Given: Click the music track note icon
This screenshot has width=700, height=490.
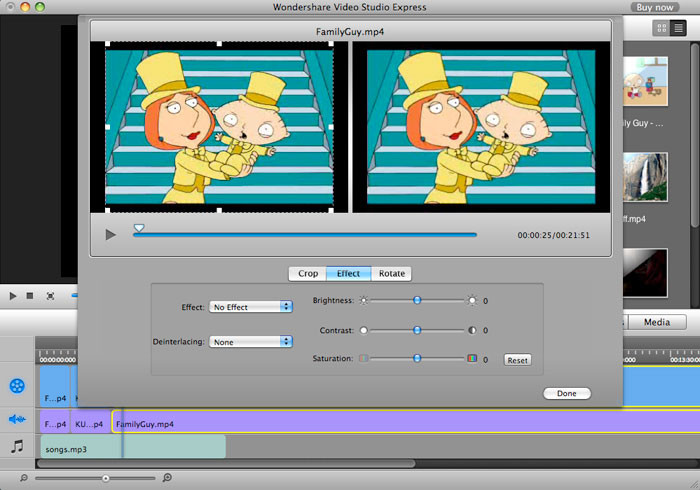Looking at the screenshot, I should point(17,446).
